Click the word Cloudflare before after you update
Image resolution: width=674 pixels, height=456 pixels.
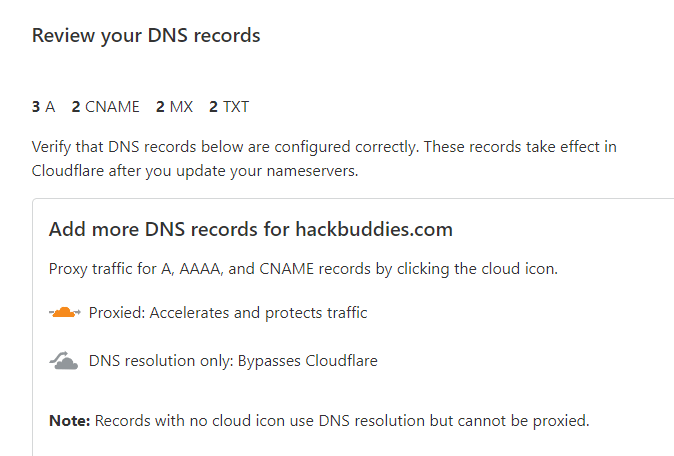tap(68, 171)
